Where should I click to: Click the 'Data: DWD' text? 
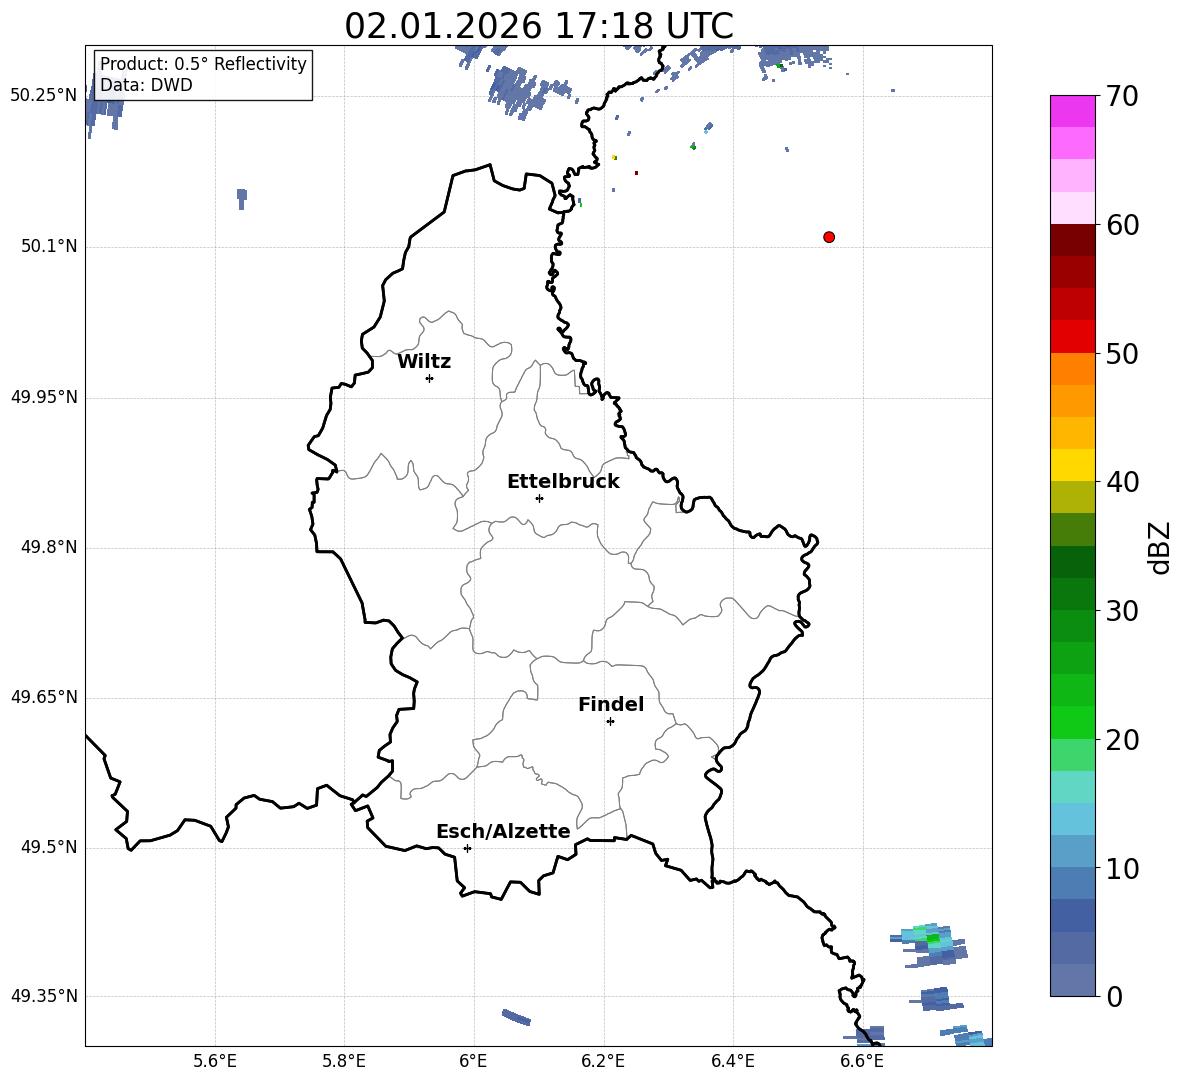pos(146,85)
